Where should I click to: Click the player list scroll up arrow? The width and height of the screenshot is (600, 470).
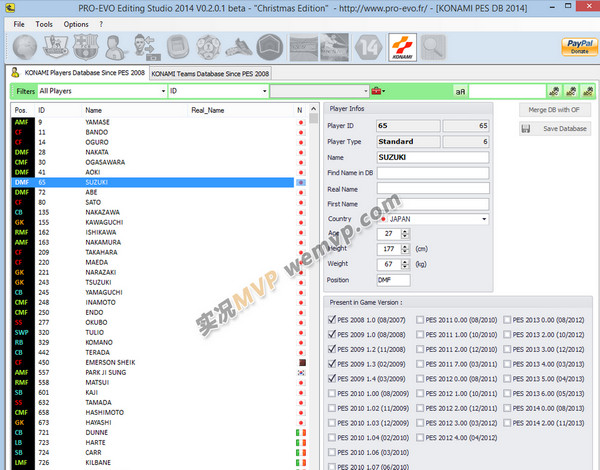(x=313, y=109)
